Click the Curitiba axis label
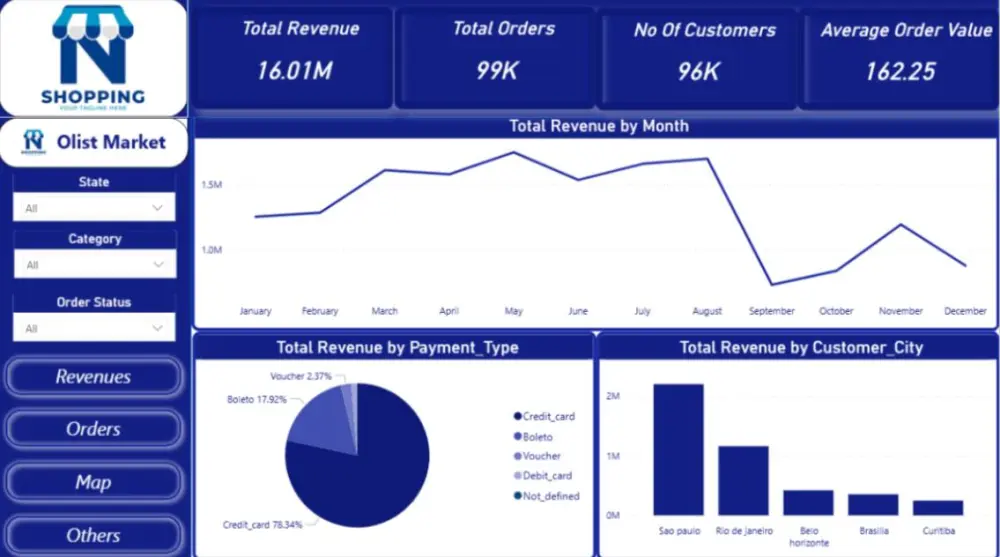 pyautogui.click(x=939, y=531)
